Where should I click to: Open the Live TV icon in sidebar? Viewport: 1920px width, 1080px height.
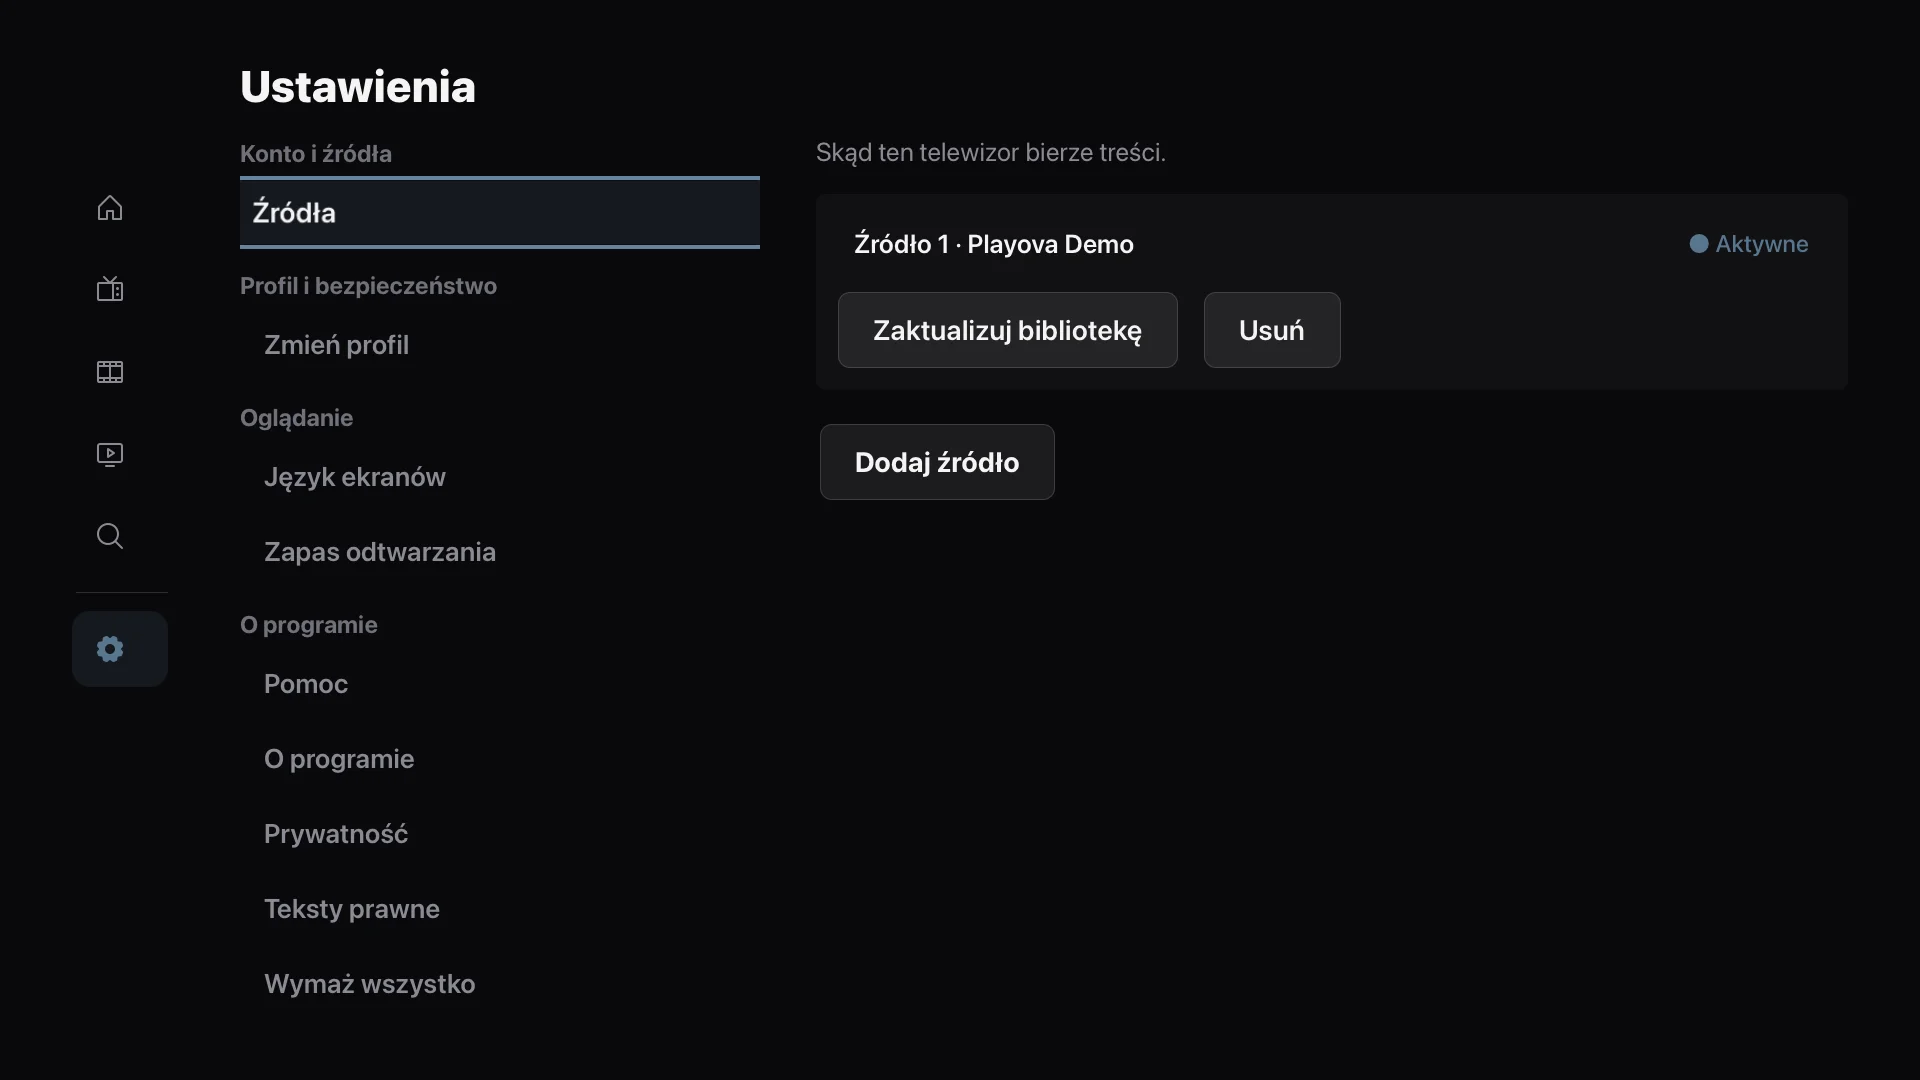point(110,290)
